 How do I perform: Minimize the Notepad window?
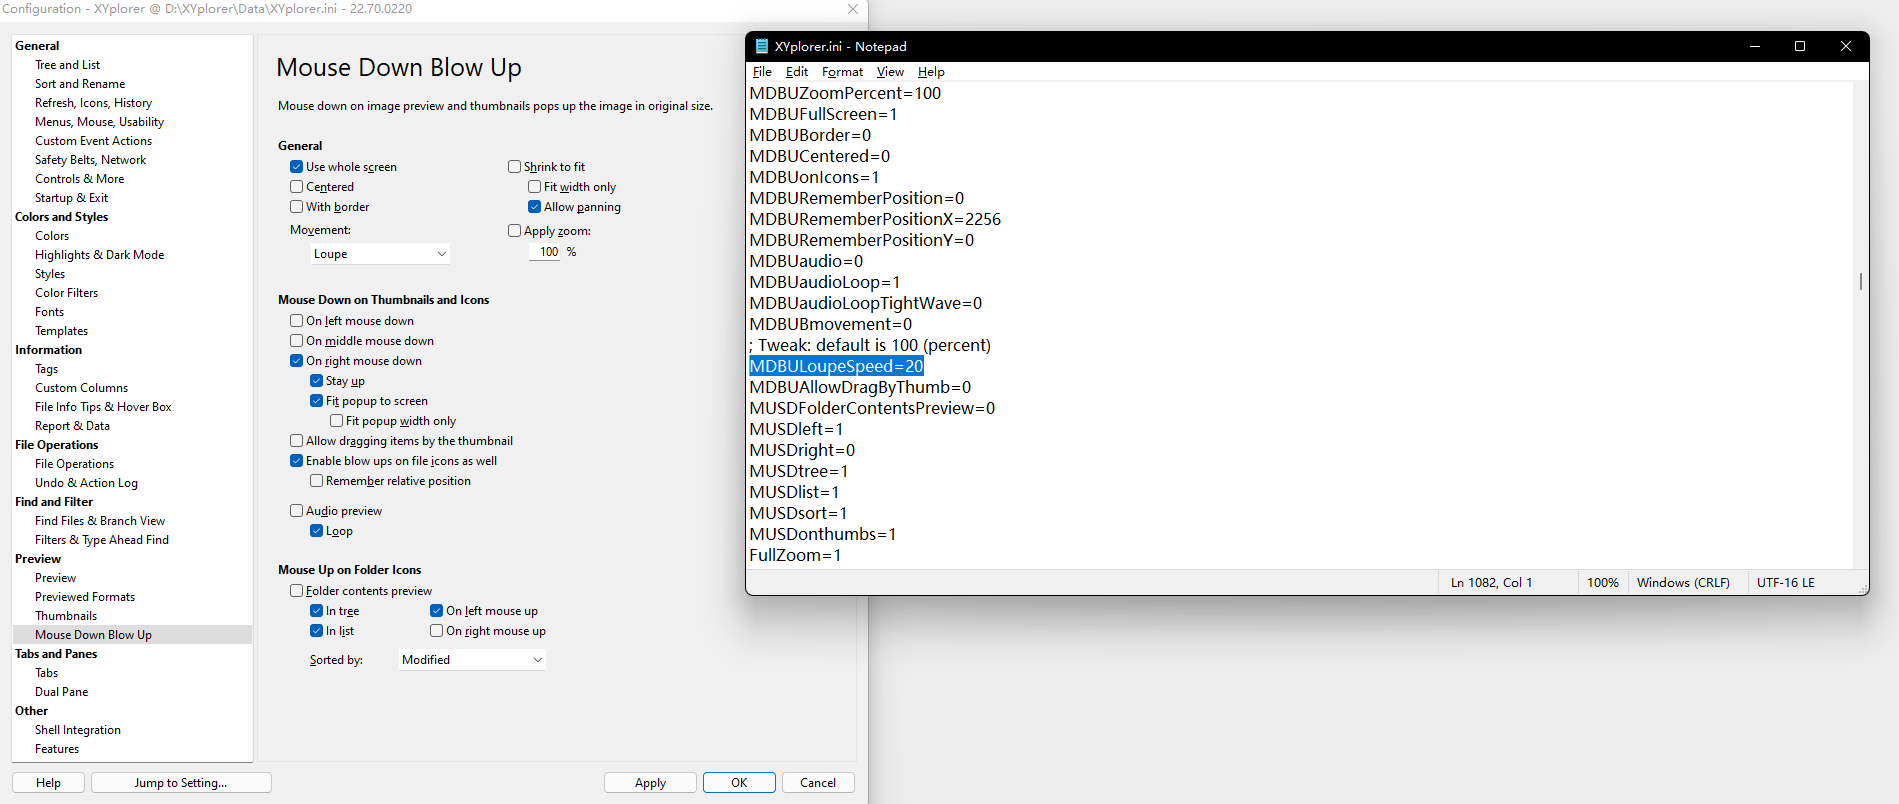(1754, 46)
